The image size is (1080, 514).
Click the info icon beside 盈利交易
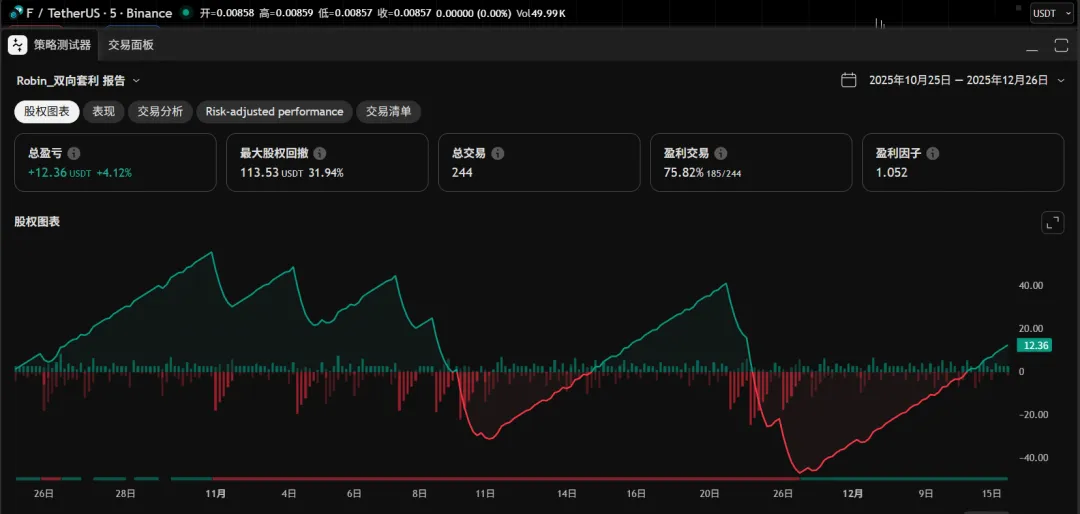pos(720,154)
